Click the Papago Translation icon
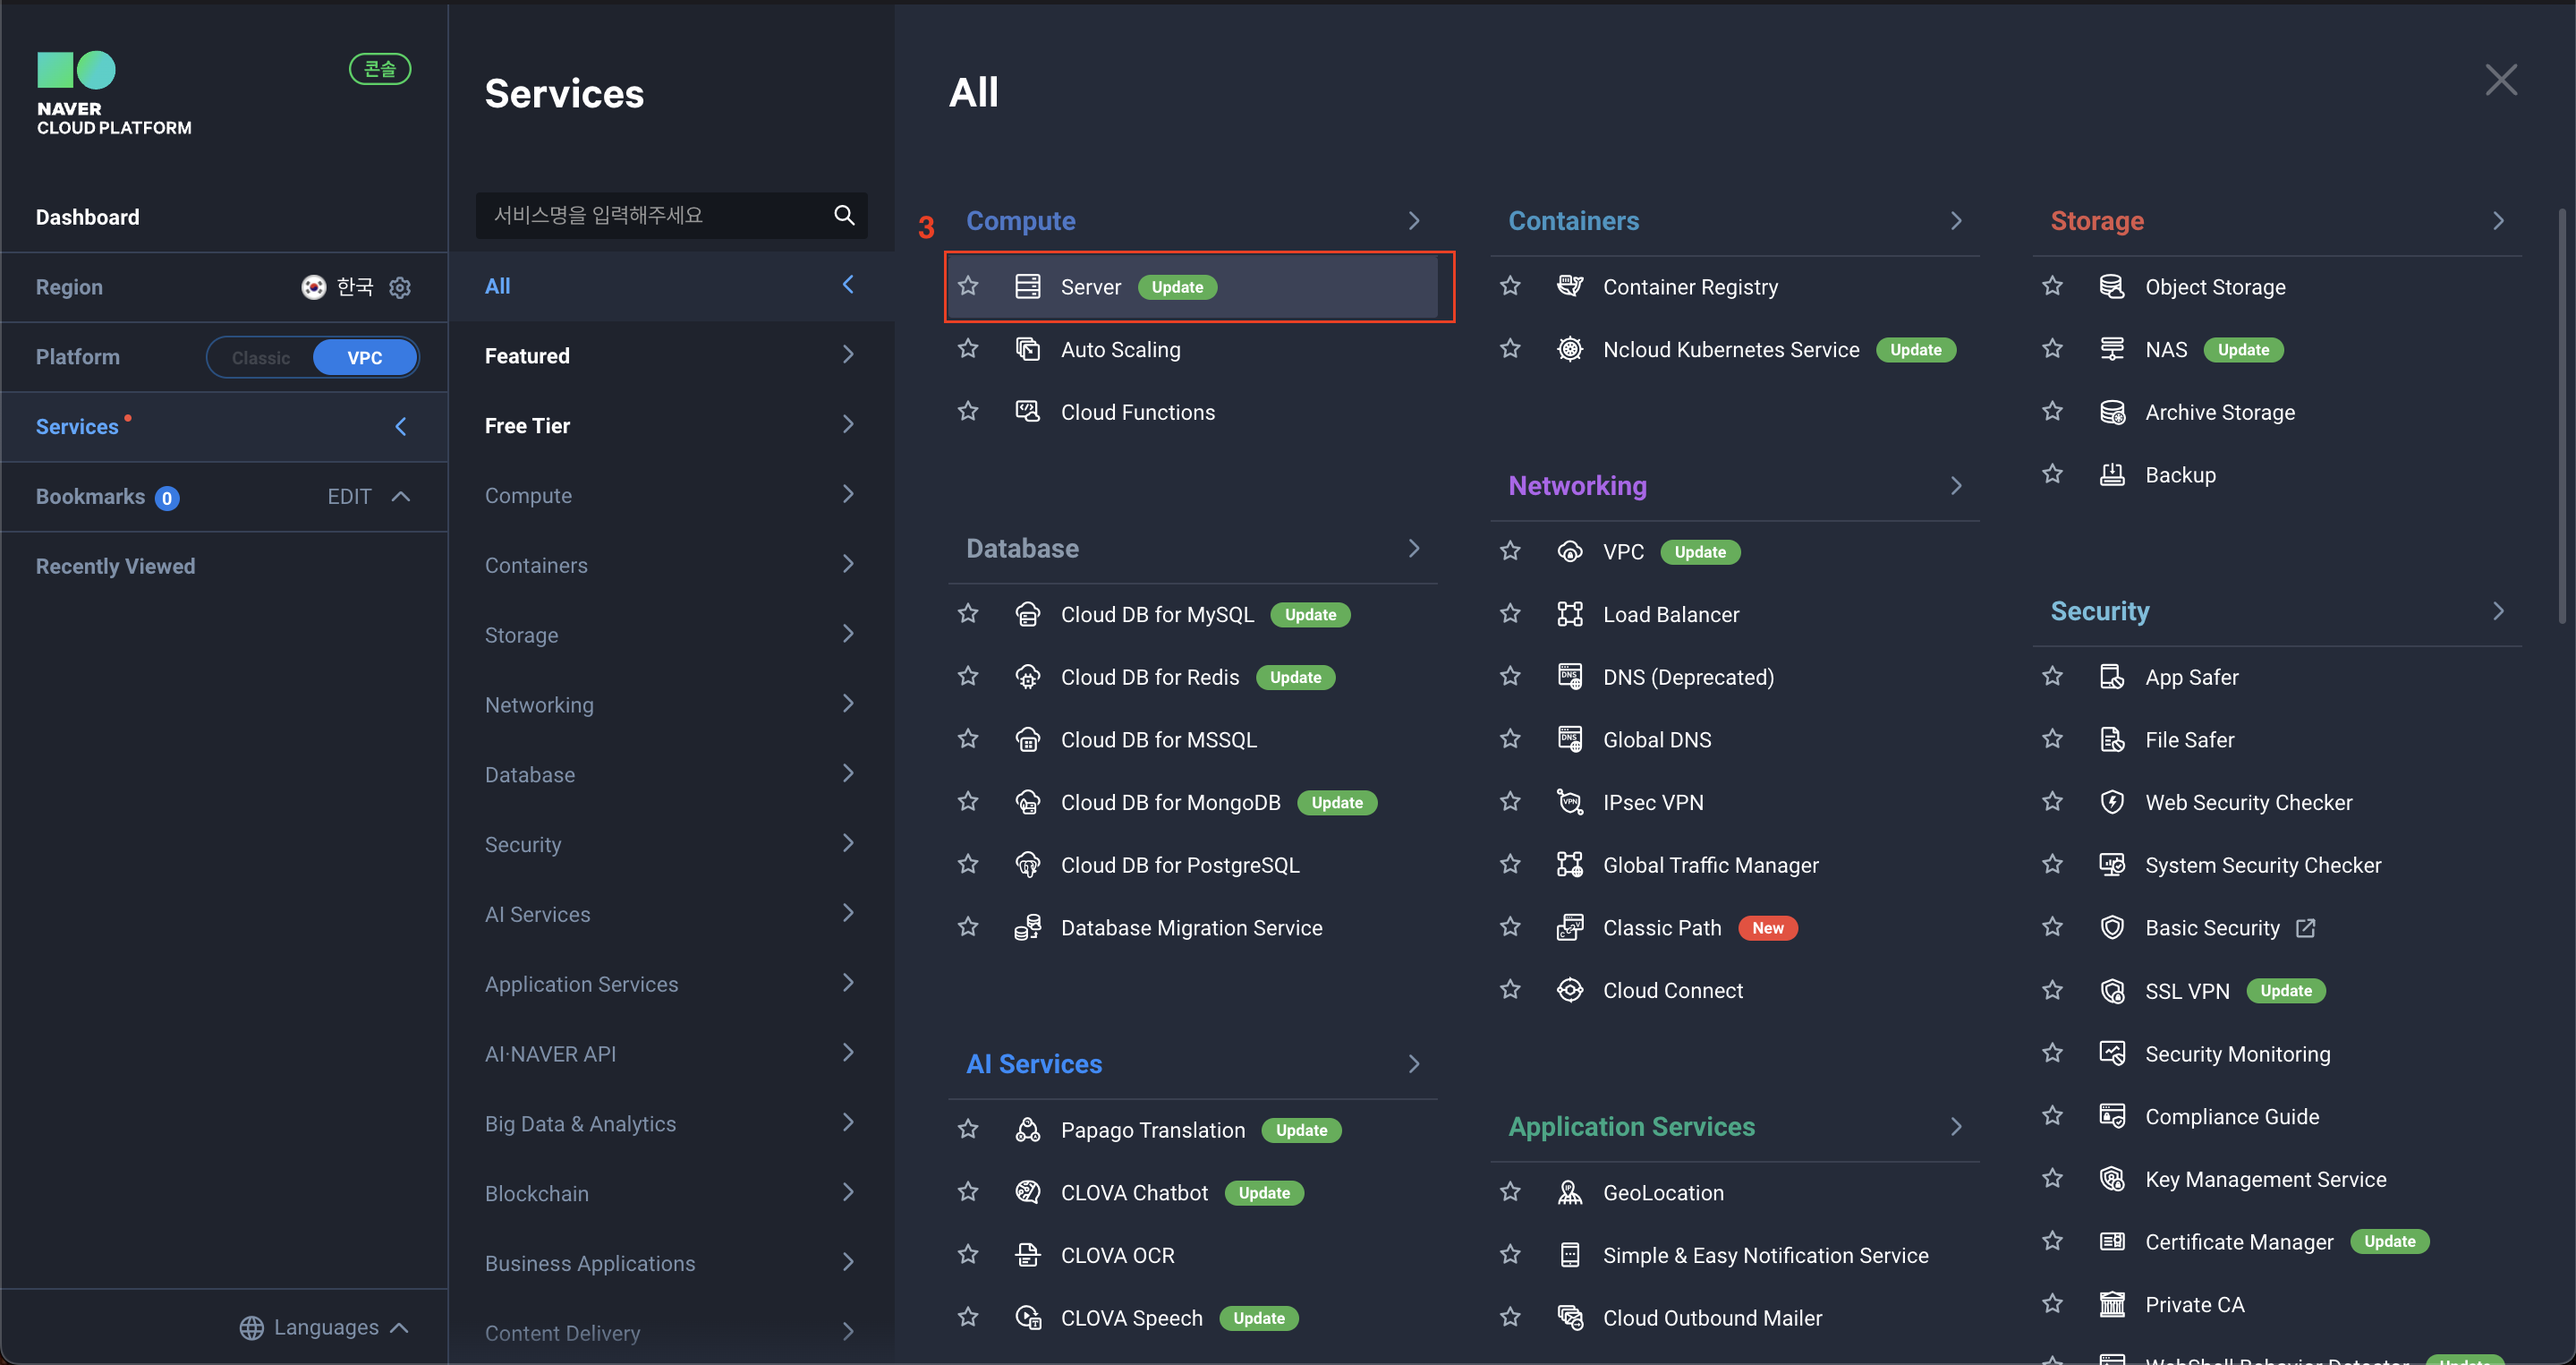The height and width of the screenshot is (1365, 2576). click(1027, 1129)
